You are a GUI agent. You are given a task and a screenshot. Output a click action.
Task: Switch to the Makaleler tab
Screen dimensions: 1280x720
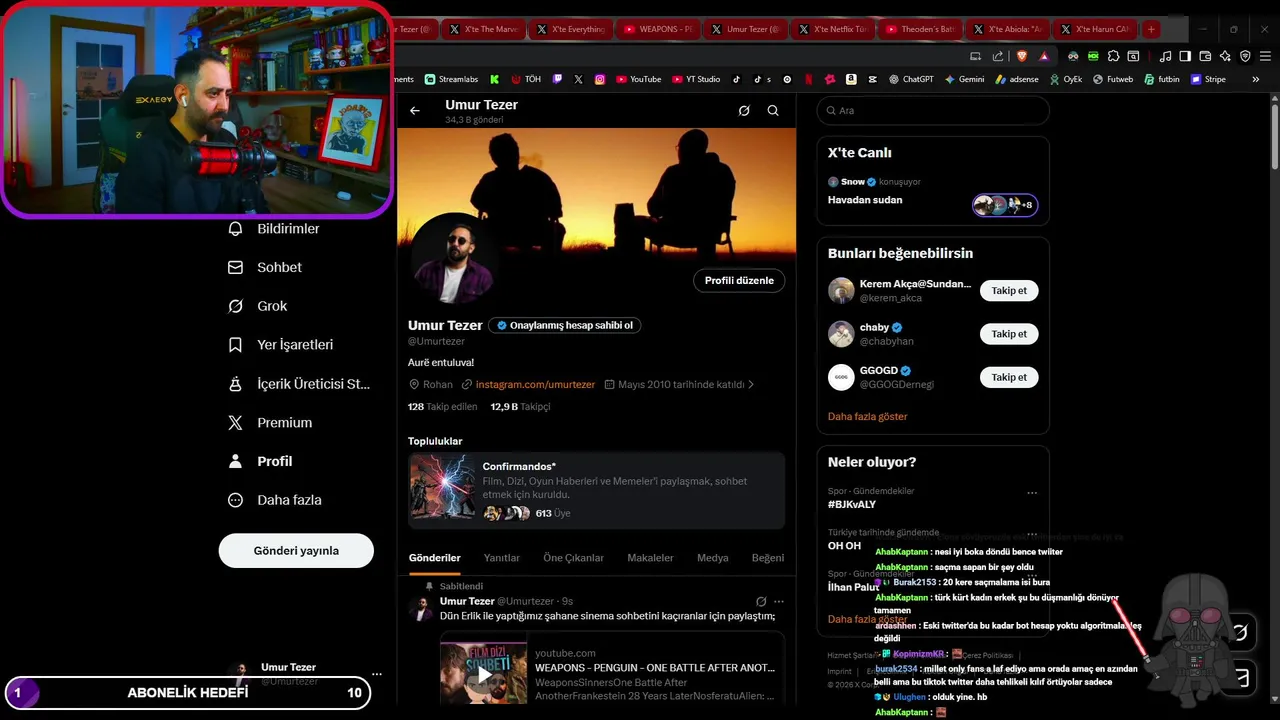[x=650, y=558]
